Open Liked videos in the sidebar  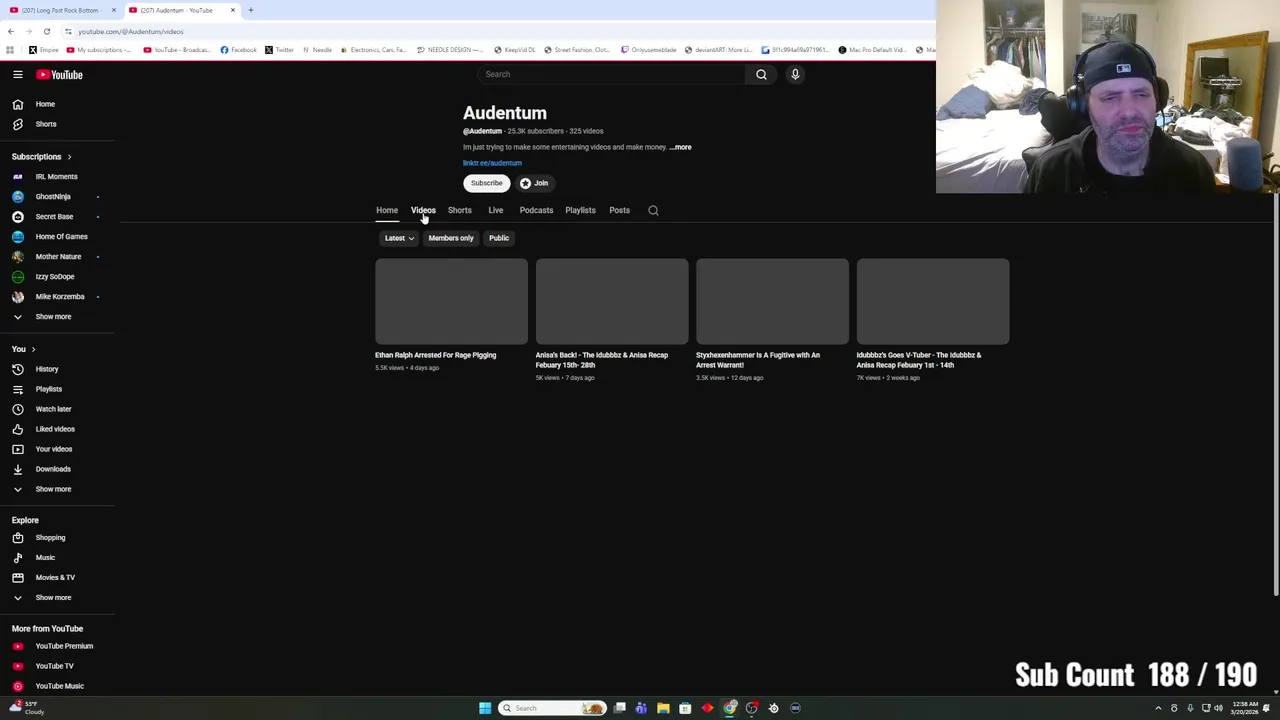click(57, 429)
